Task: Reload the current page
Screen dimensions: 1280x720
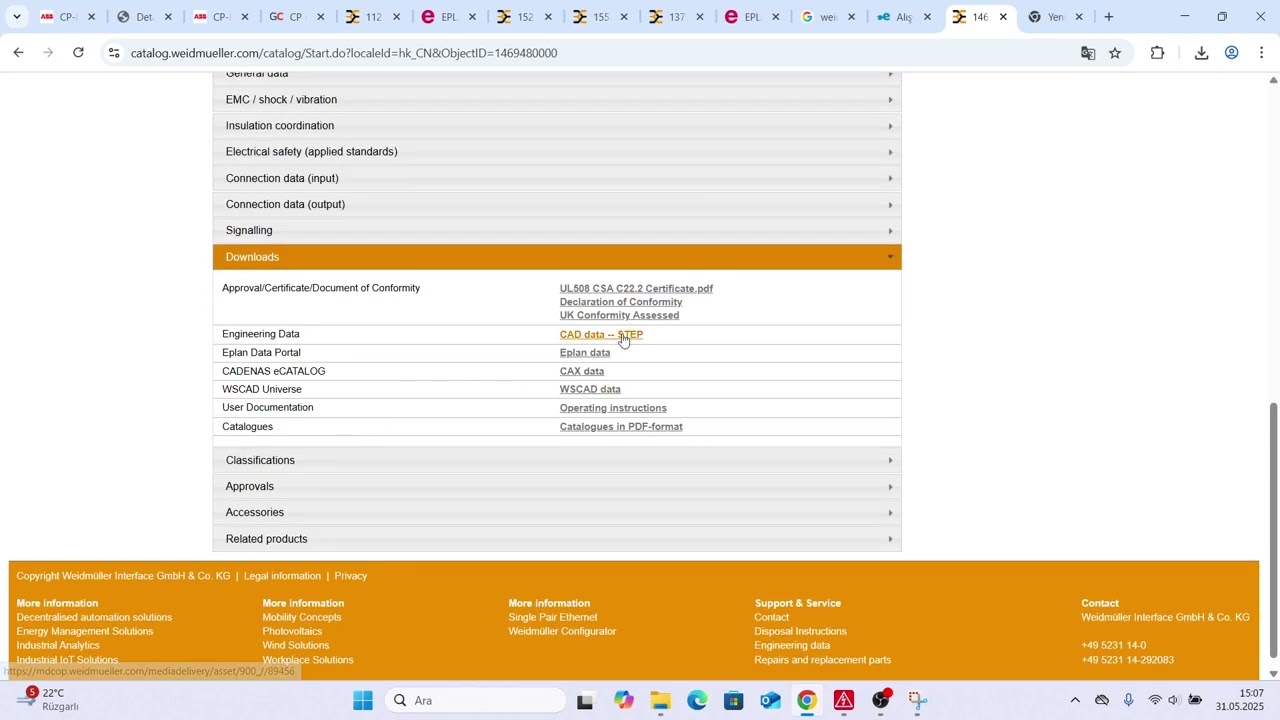Action: tap(78, 53)
